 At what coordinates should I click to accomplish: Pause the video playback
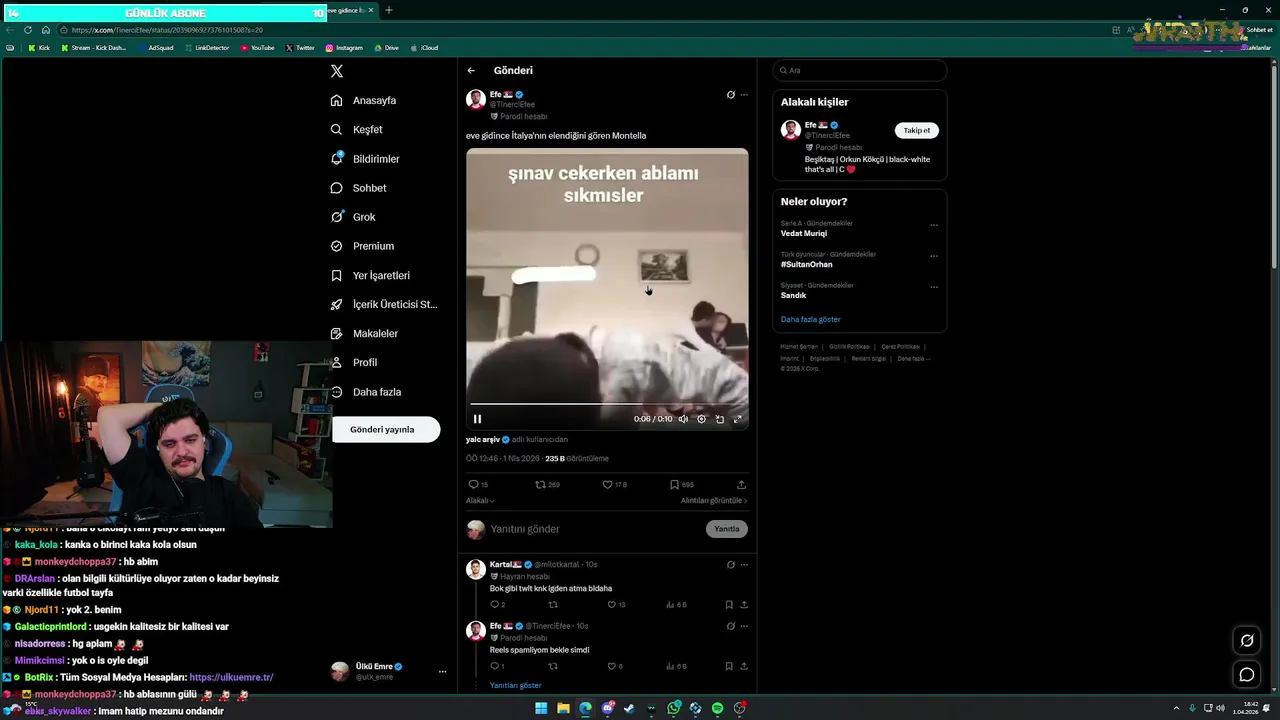point(477,419)
